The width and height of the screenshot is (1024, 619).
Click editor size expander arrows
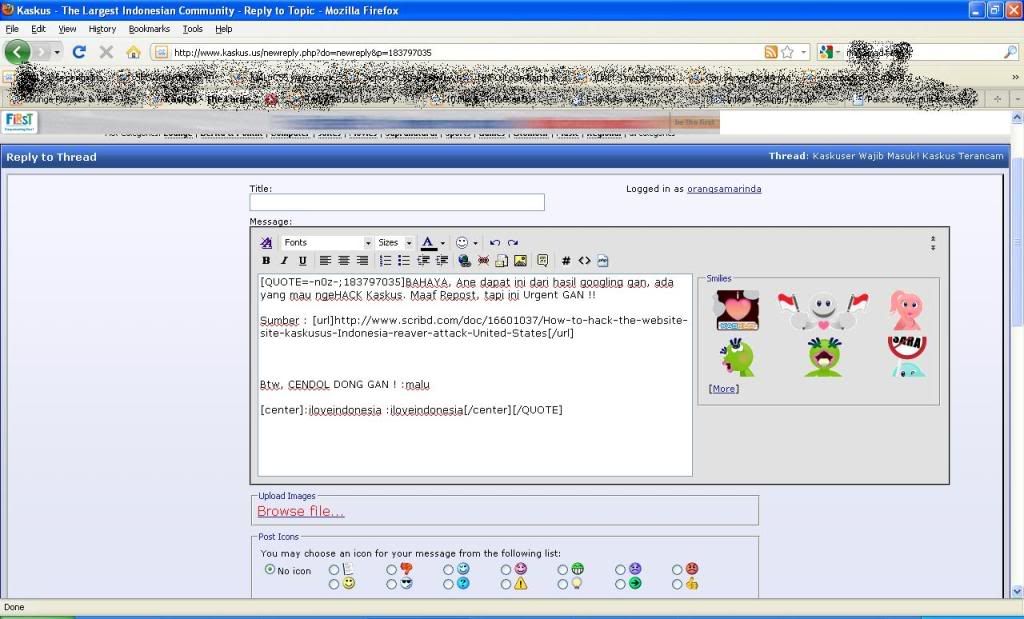point(933,243)
